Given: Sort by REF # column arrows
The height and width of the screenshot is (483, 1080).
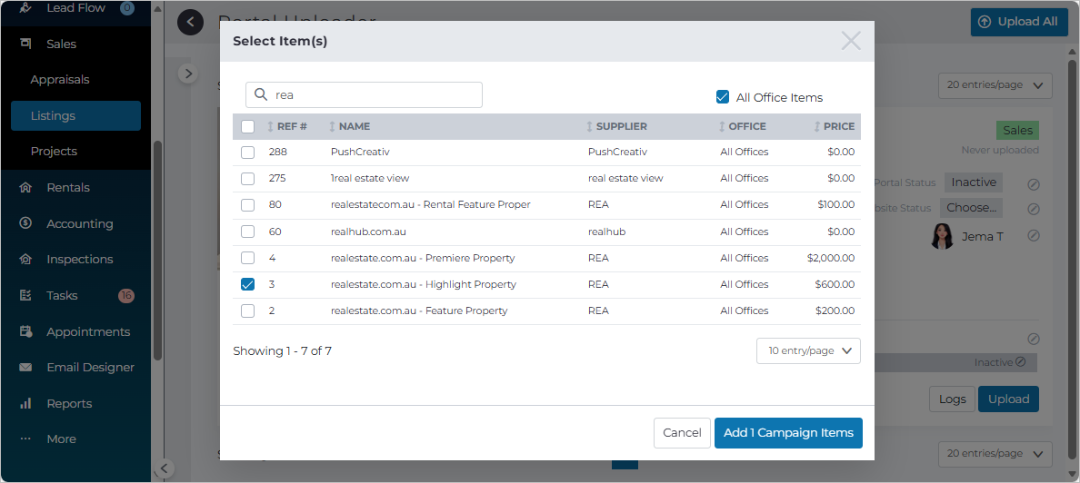Looking at the screenshot, I should [271, 127].
